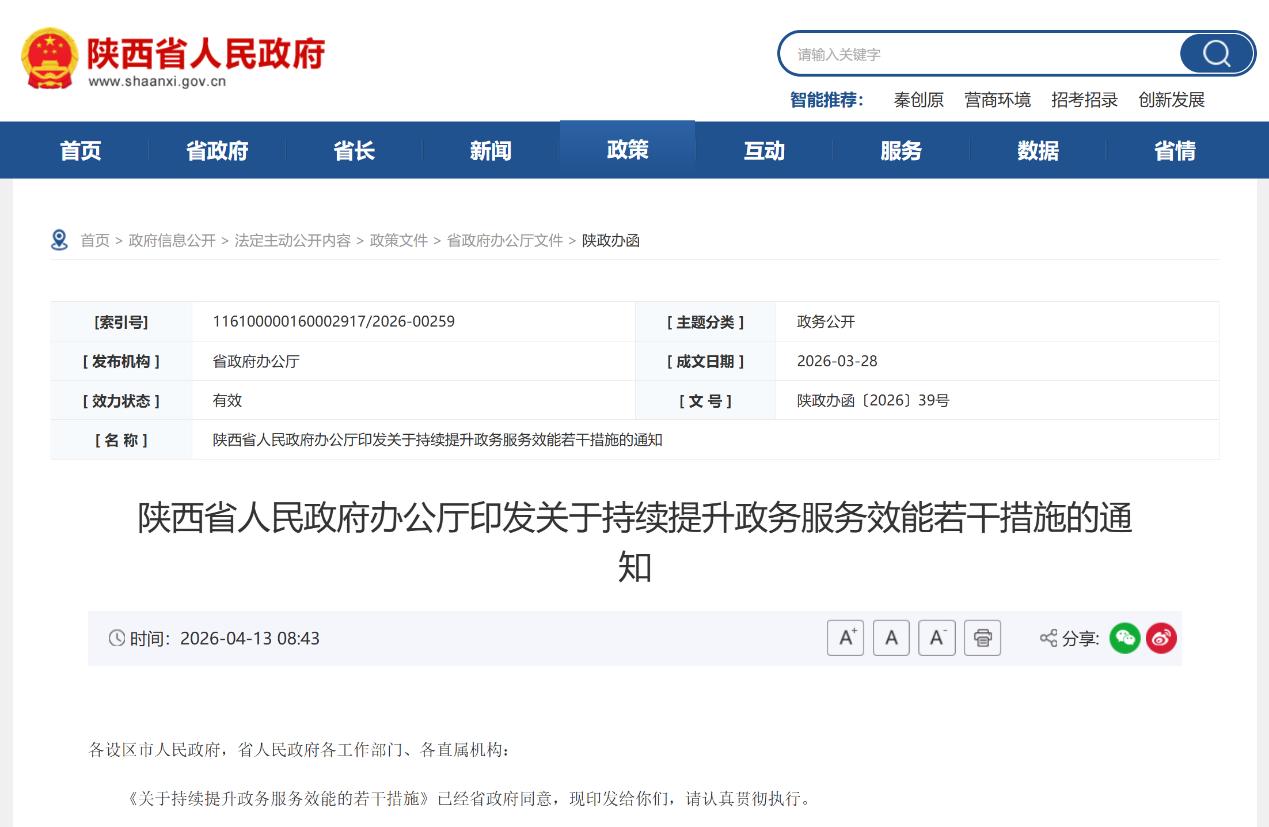The width and height of the screenshot is (1269, 827).
Task: Increase font size with A+ button
Action: click(845, 638)
